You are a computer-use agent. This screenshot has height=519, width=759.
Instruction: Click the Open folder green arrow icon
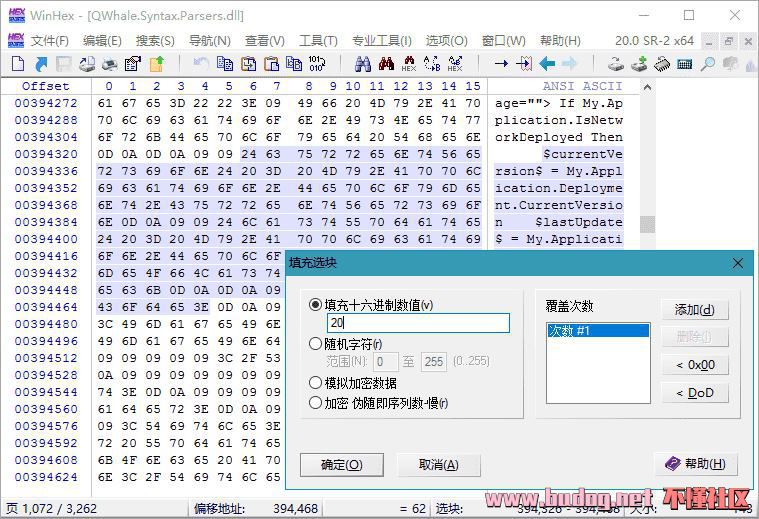pos(156,63)
